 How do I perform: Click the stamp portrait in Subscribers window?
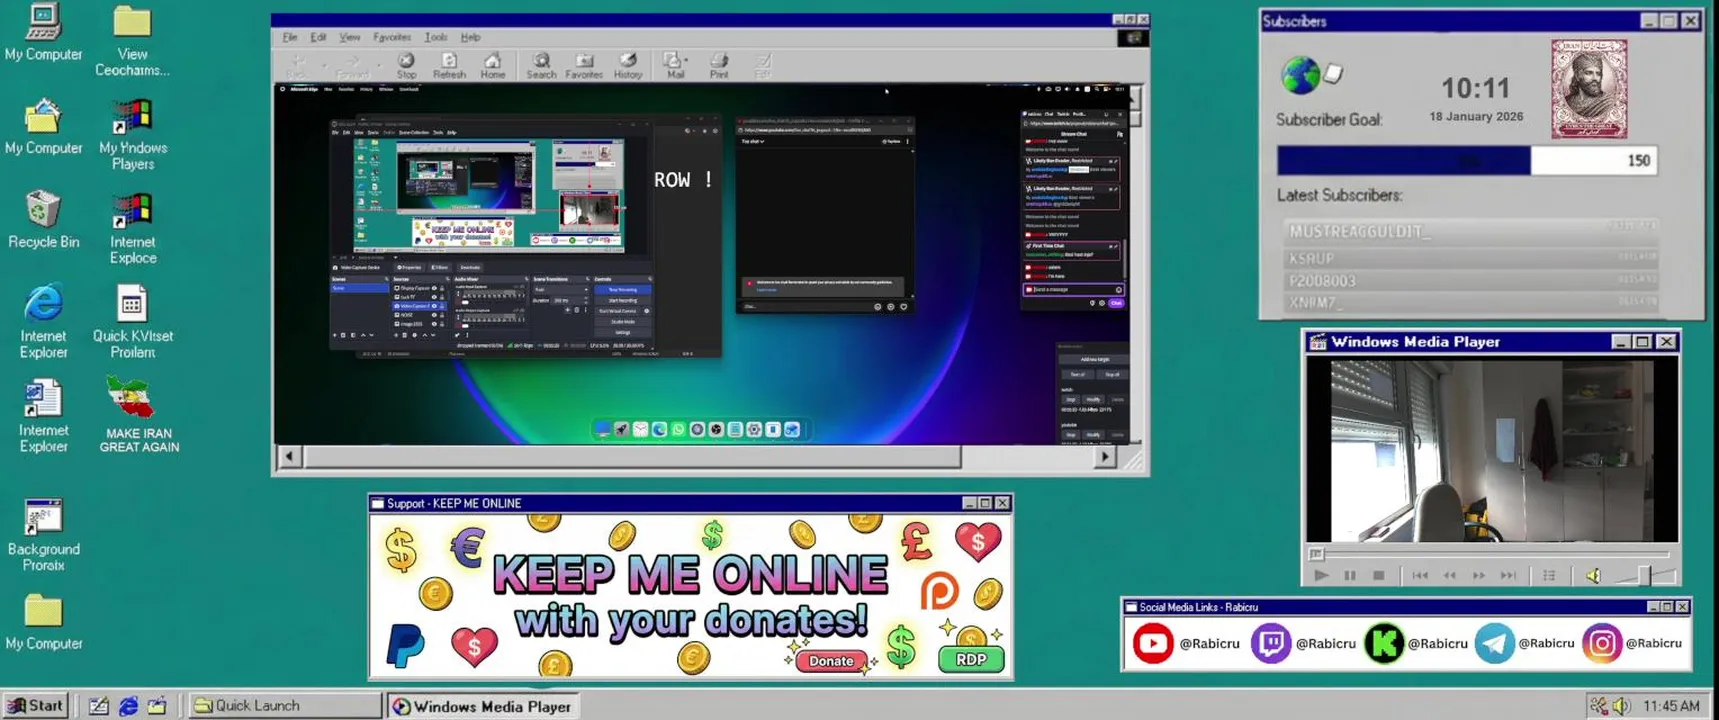1589,89
